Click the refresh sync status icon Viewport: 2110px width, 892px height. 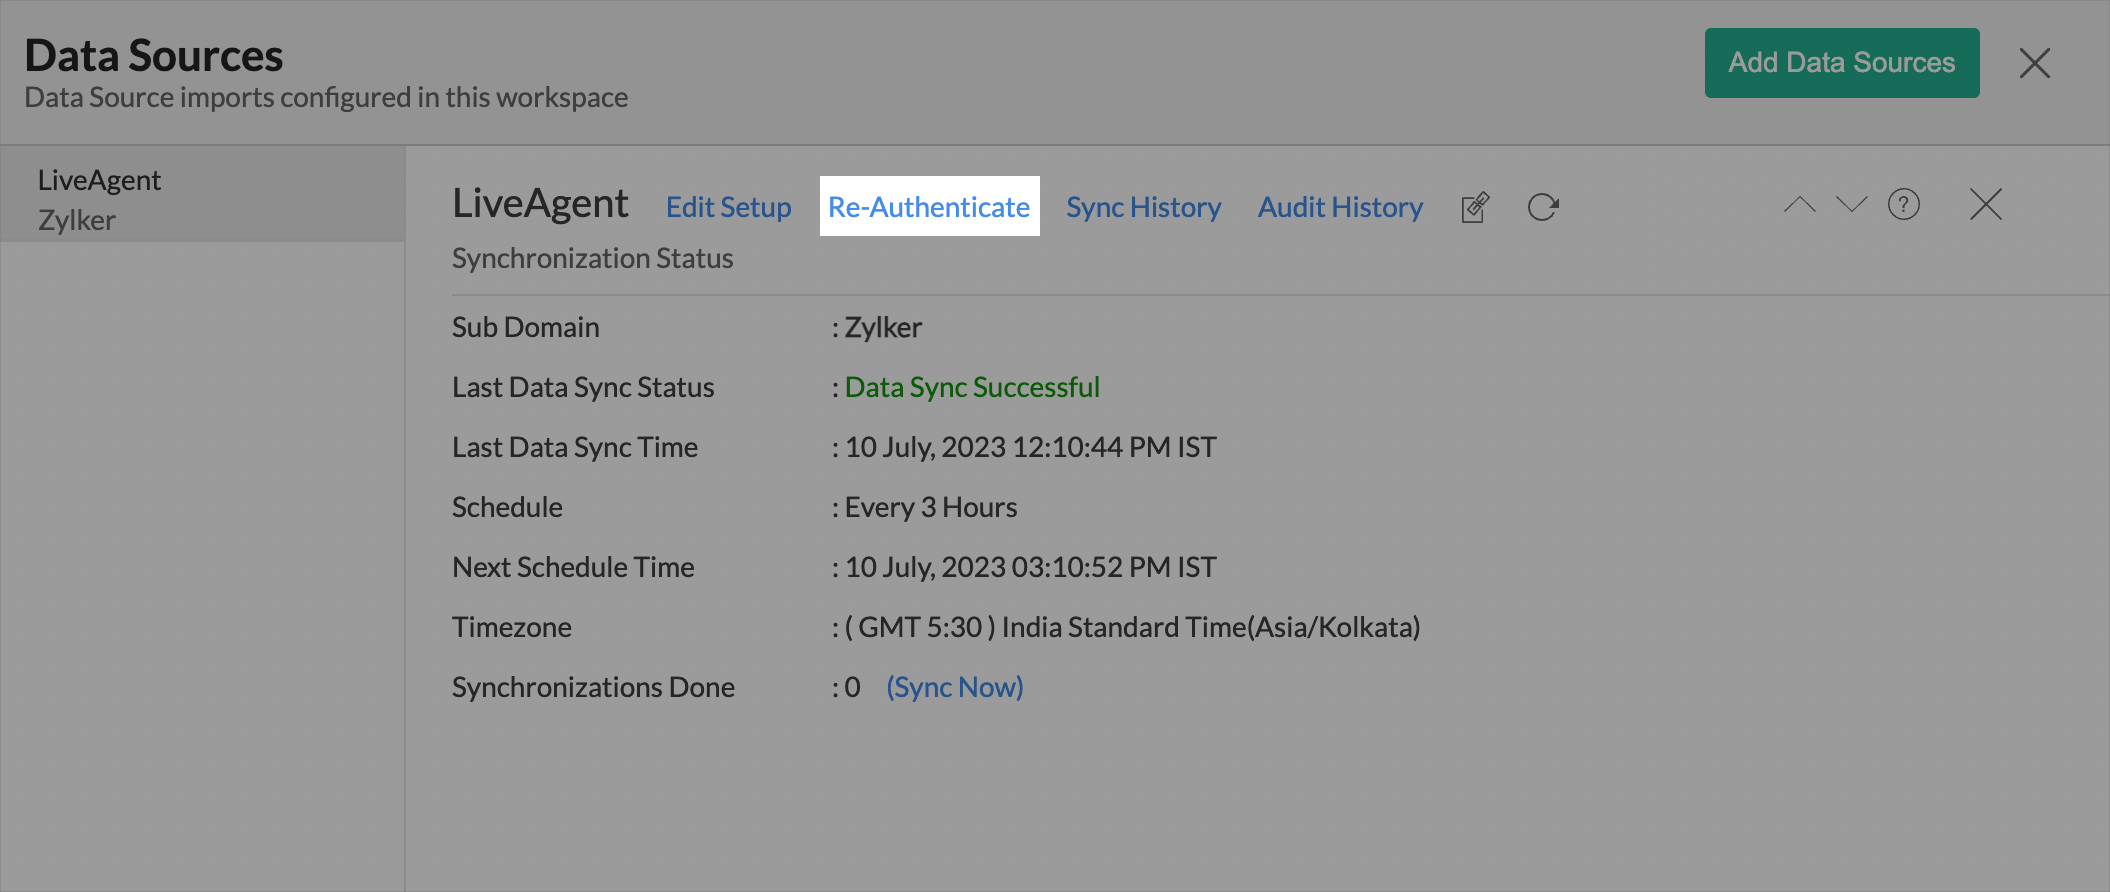coord(1543,207)
